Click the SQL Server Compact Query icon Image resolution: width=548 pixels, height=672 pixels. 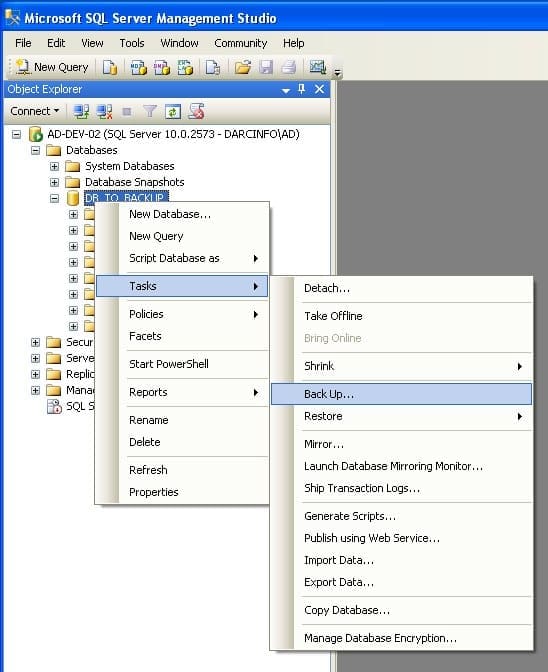[213, 67]
